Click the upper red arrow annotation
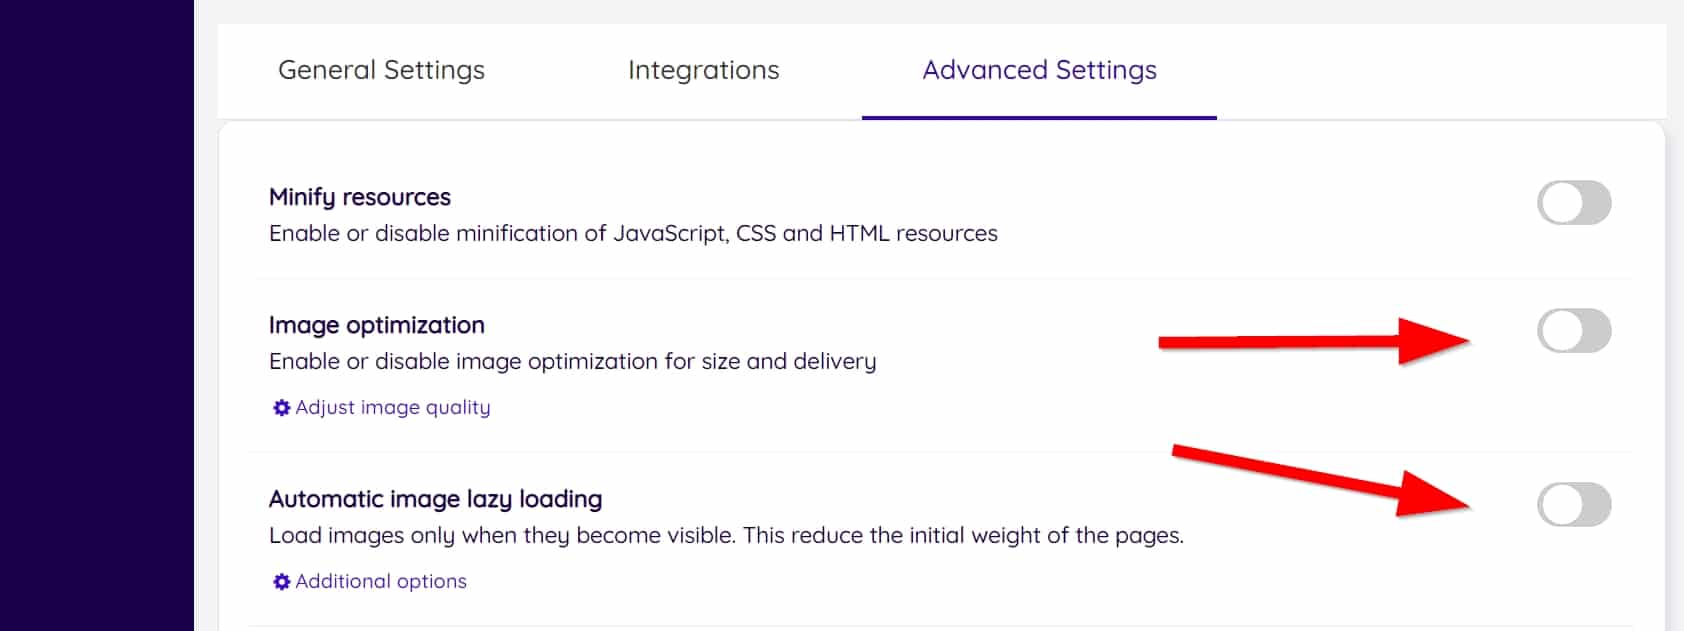 click(x=1310, y=342)
